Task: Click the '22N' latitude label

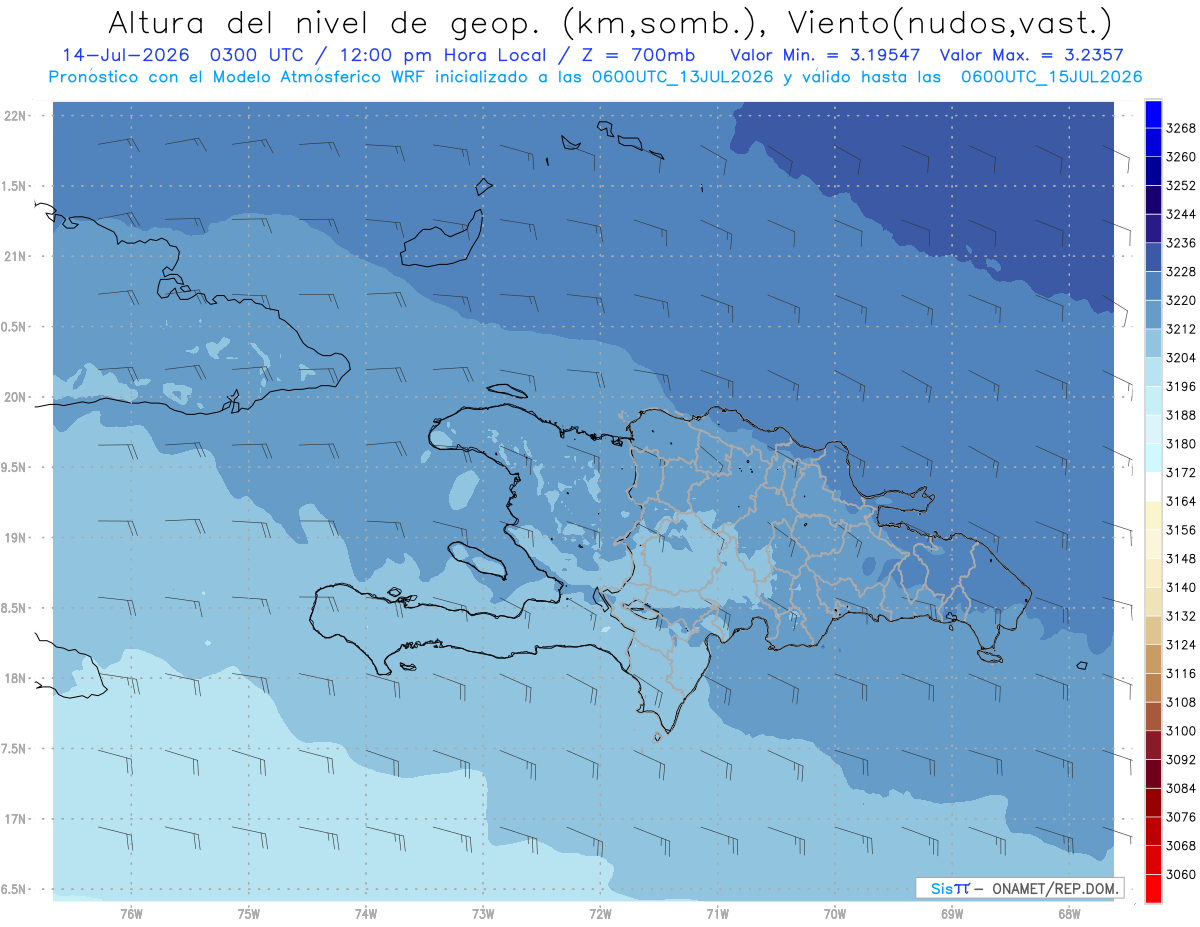Action: click(x=15, y=116)
